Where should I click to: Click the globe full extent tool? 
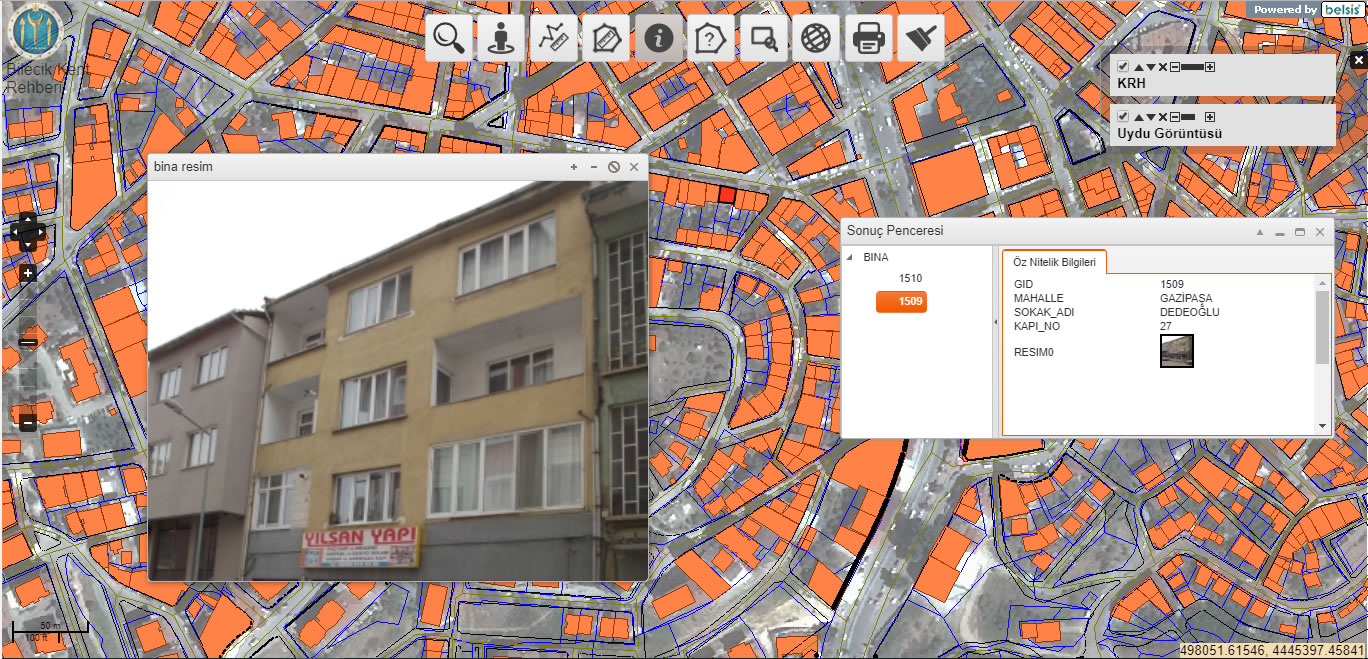pyautogui.click(x=816, y=38)
